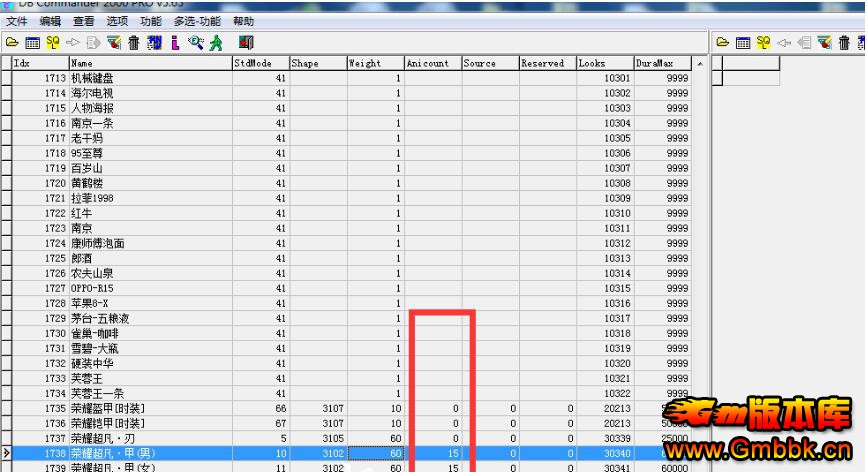The width and height of the screenshot is (867, 472).
Task: Click the Idx cell 1738 in highlighted row
Action: click(40, 453)
